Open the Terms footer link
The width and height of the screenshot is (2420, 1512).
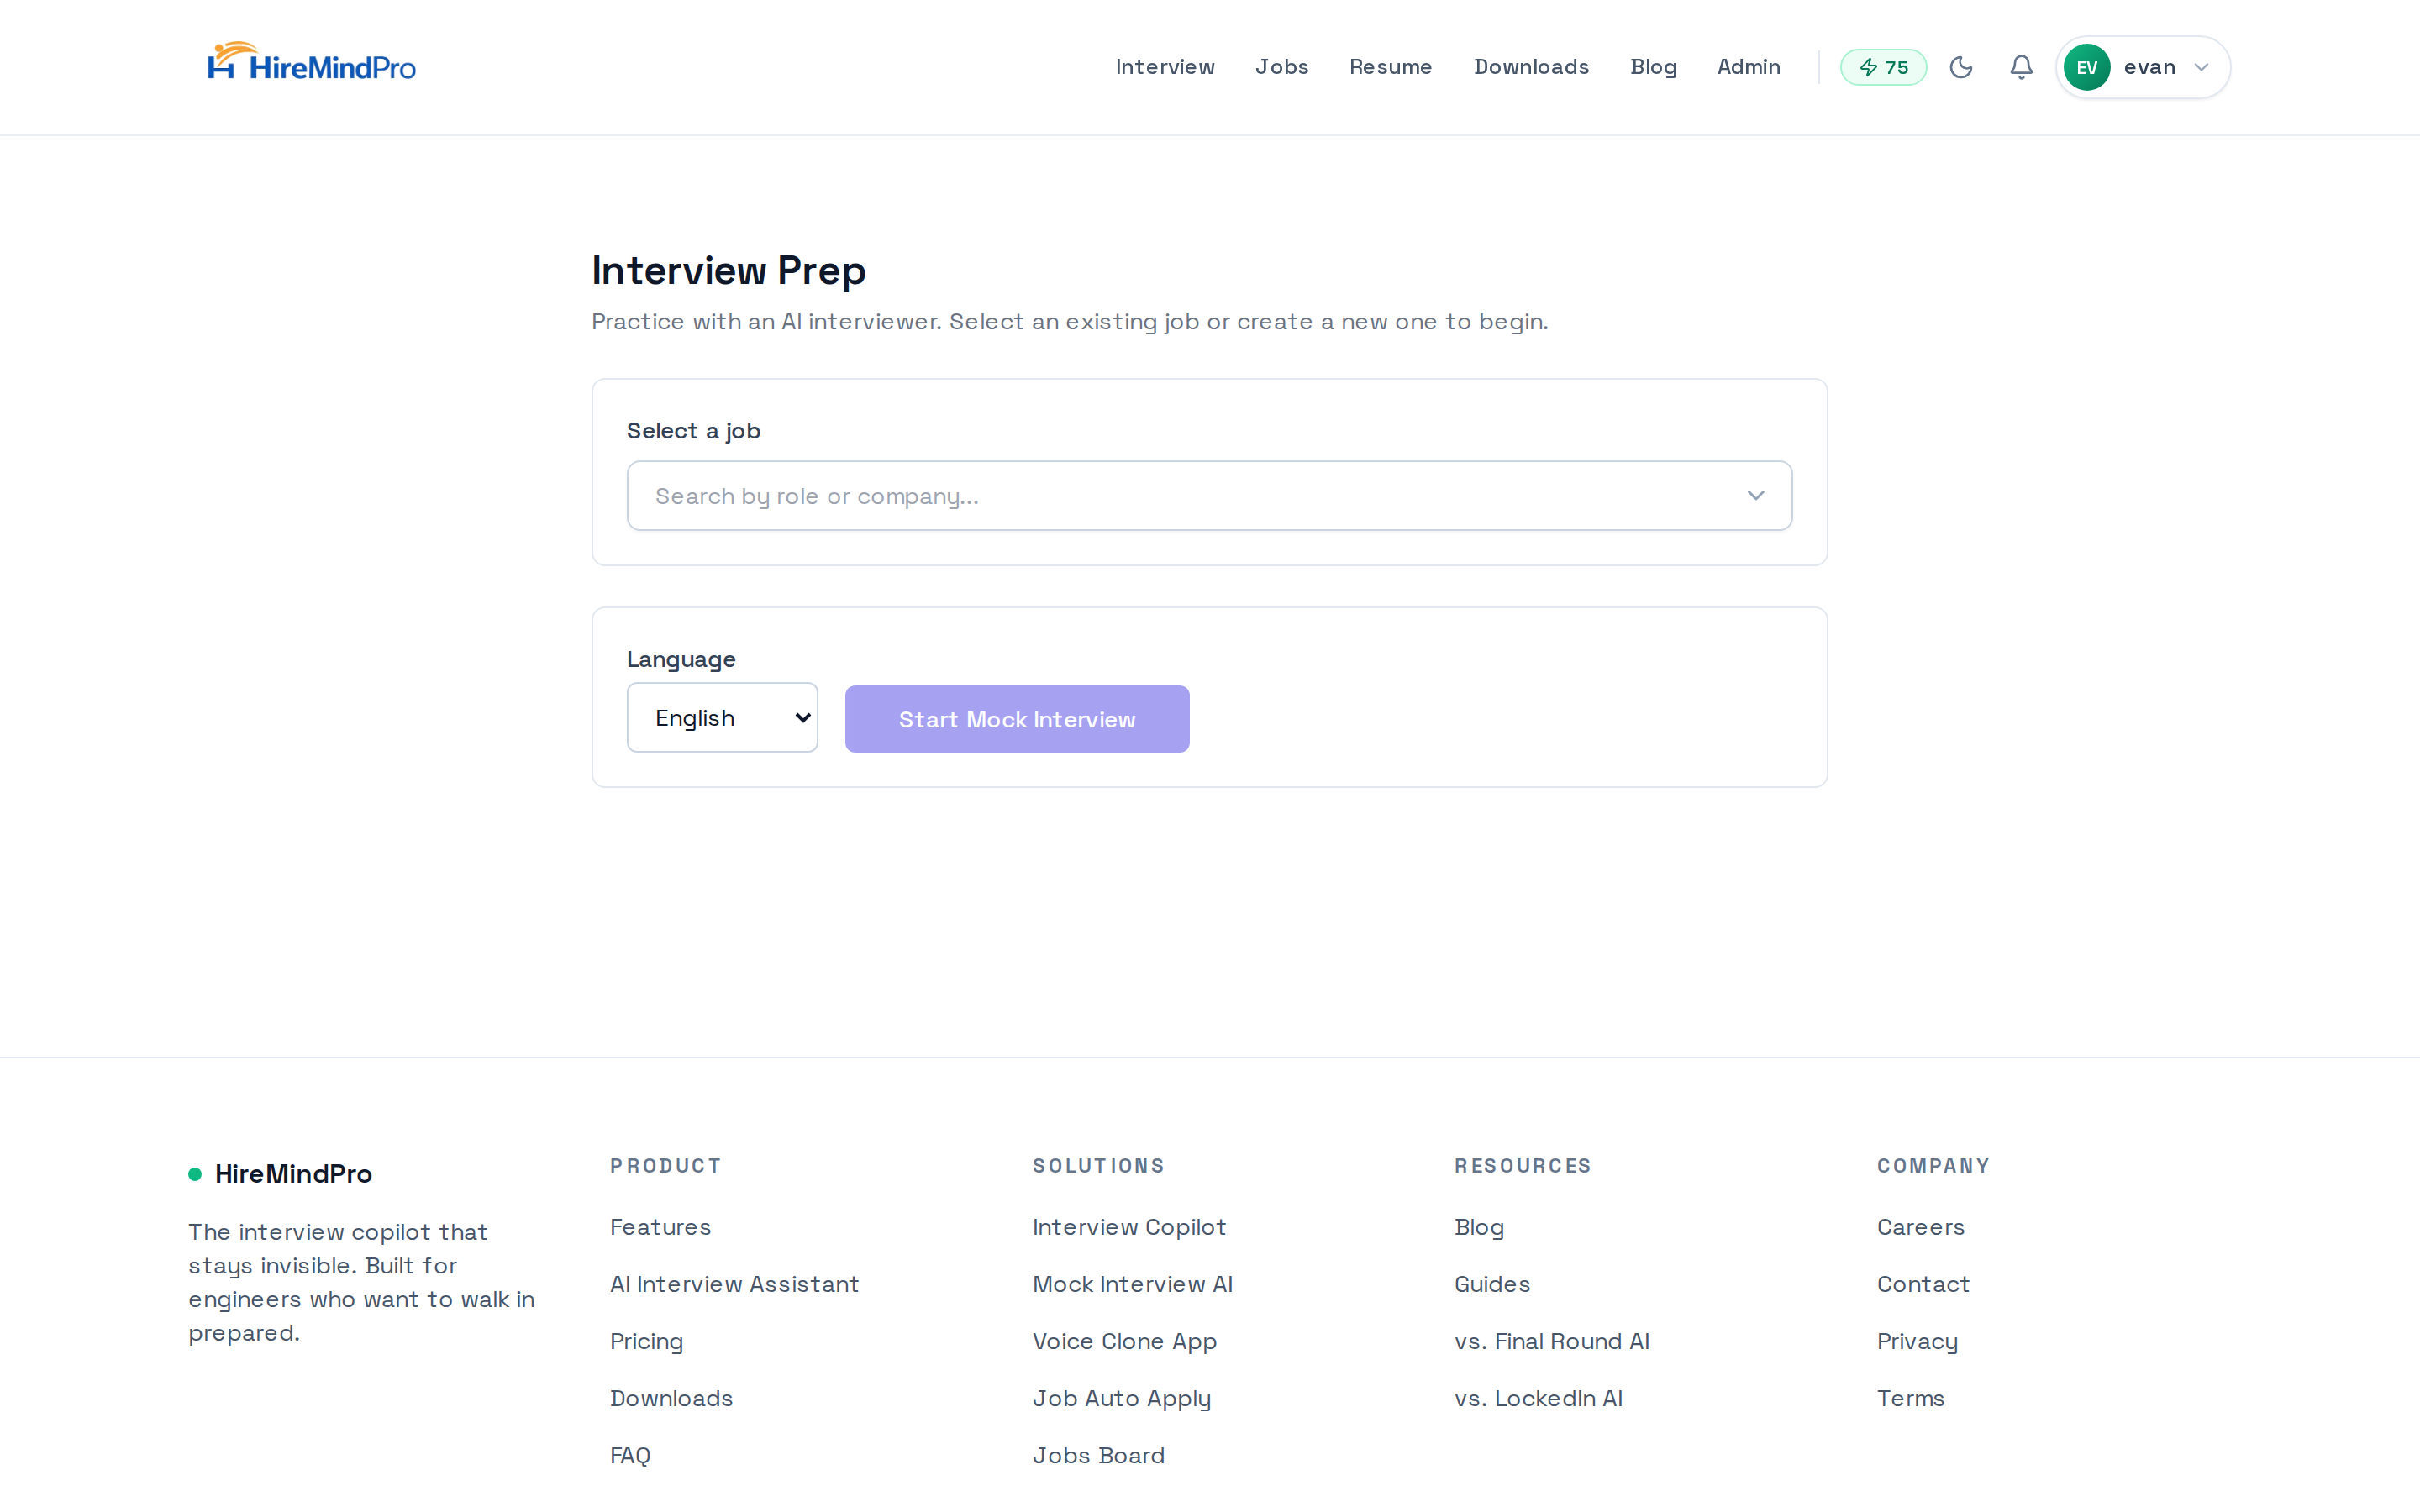pyautogui.click(x=1910, y=1398)
